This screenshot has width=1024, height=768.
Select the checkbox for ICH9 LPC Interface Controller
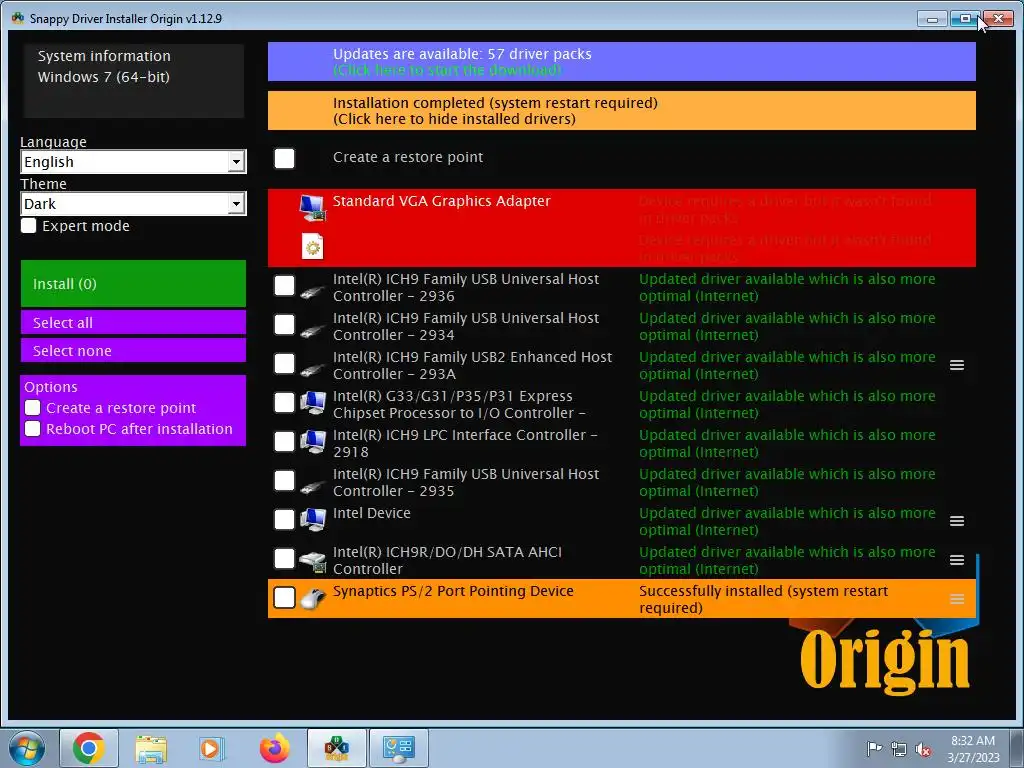point(285,441)
